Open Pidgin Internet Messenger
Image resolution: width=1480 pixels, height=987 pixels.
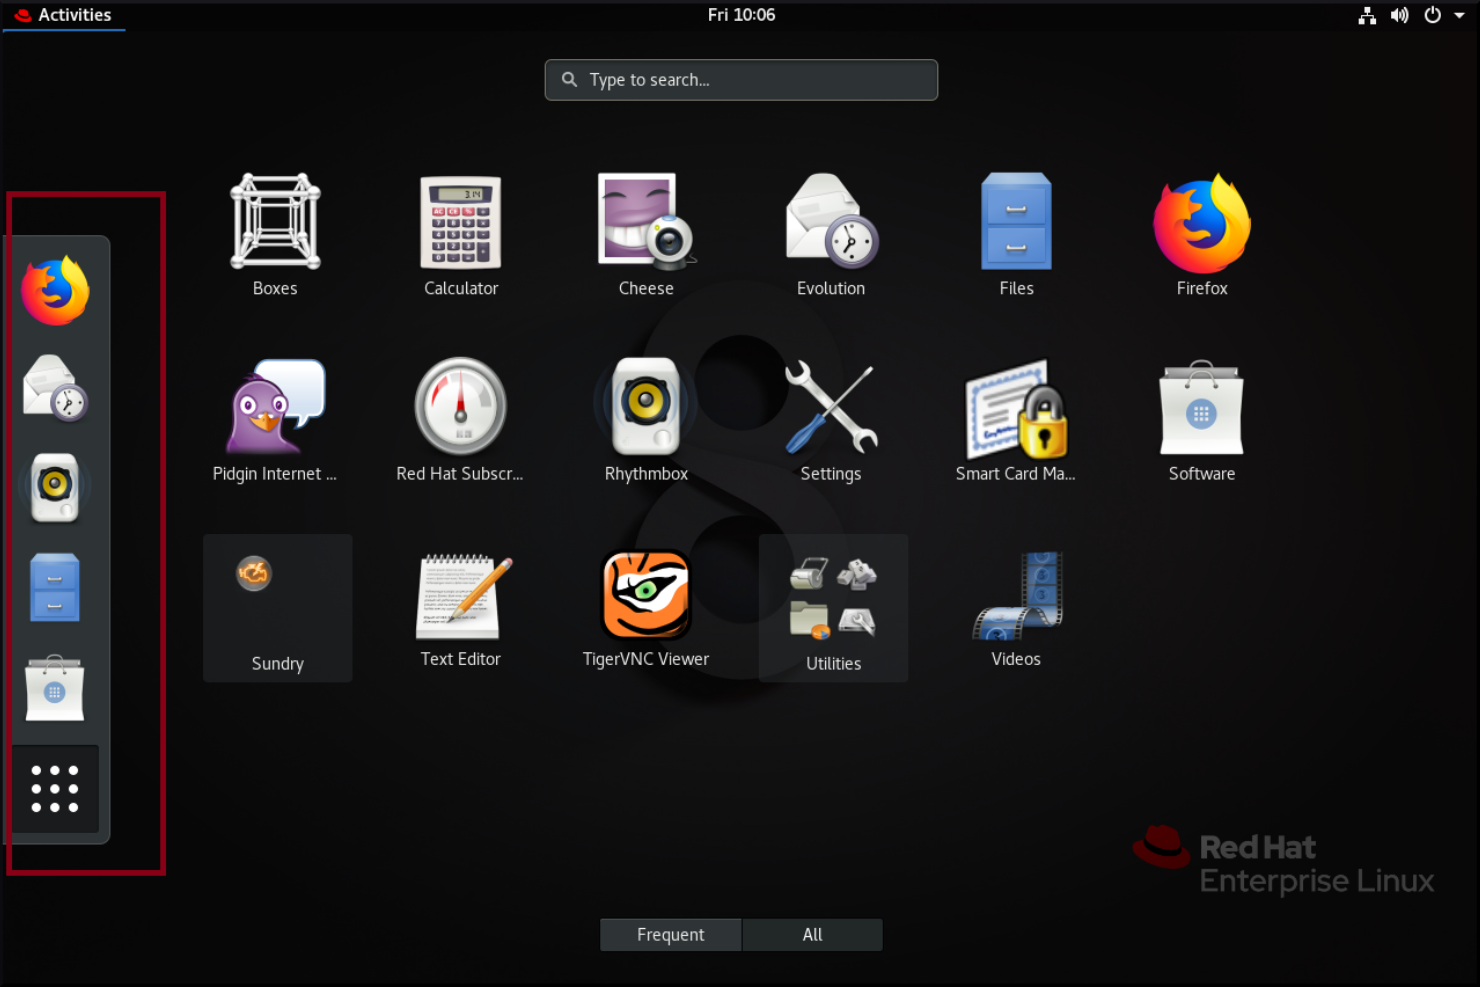(x=275, y=408)
